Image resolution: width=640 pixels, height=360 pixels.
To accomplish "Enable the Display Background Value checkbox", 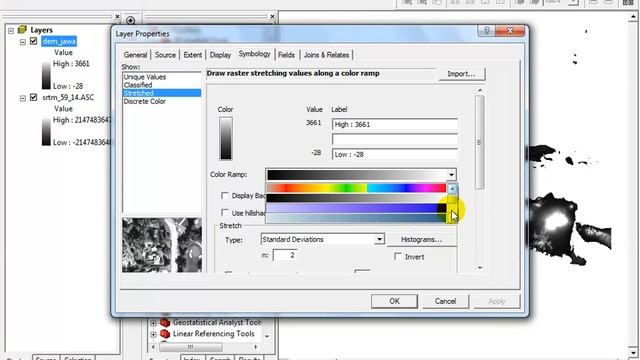I will 224,196.
